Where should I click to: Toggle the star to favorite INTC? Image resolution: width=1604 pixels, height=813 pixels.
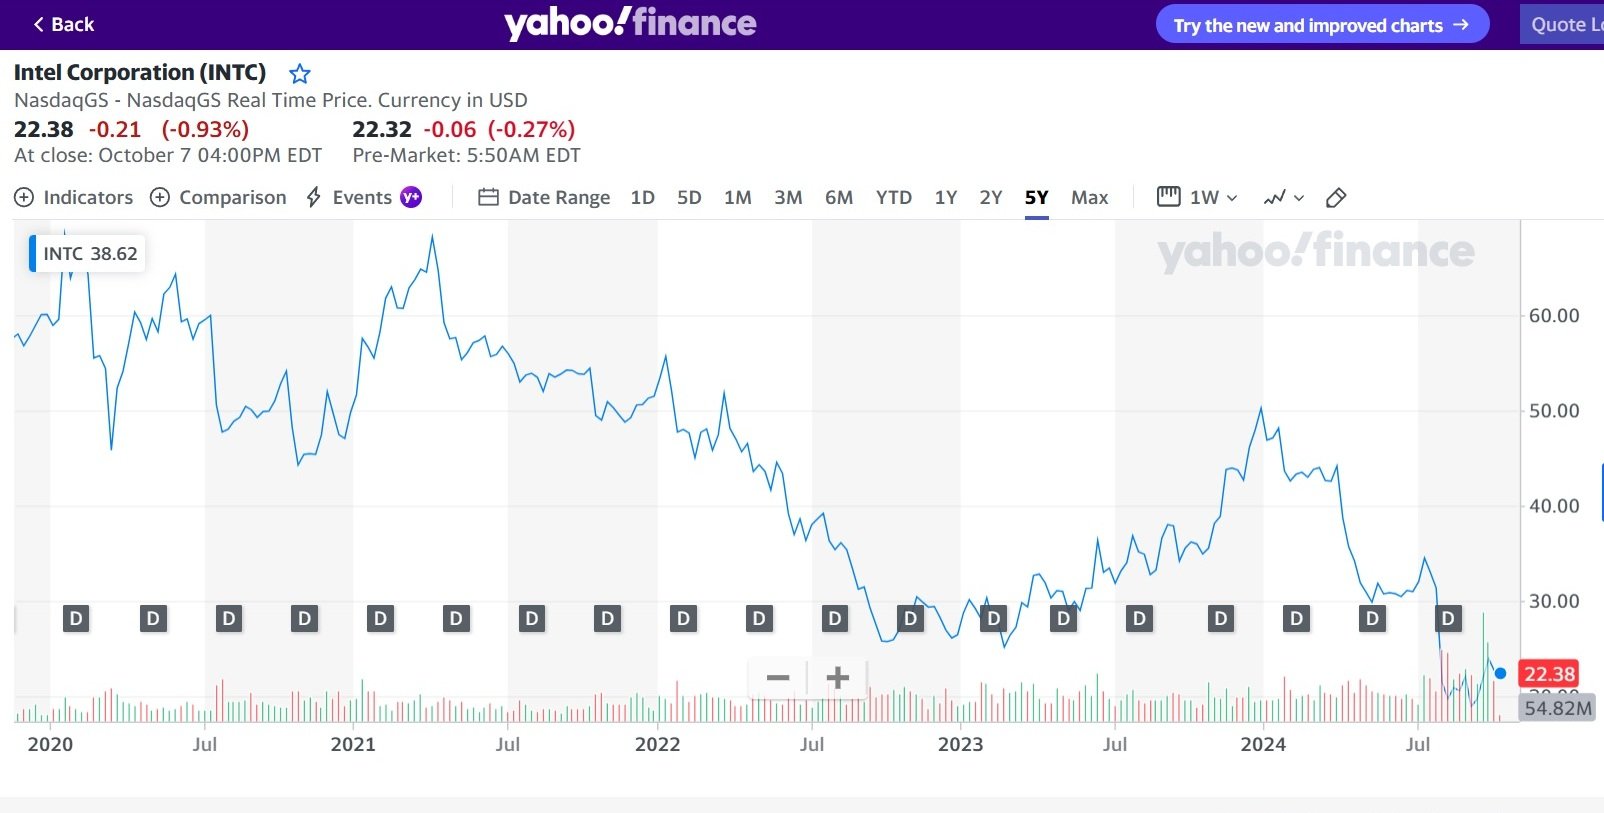[299, 73]
